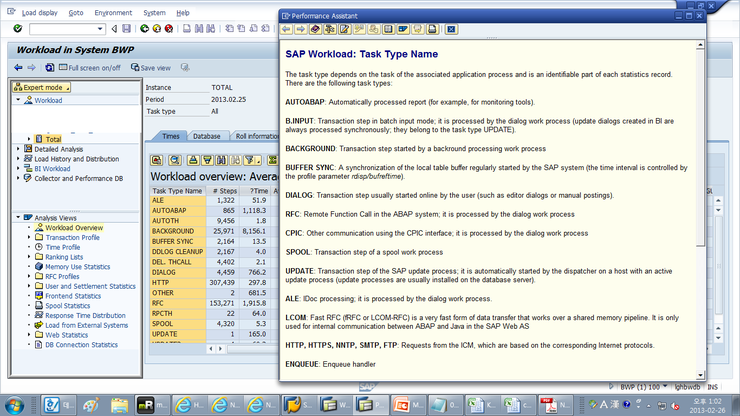Click the details magnifier icon above table
The width and height of the screenshot is (740, 416).
(175, 161)
